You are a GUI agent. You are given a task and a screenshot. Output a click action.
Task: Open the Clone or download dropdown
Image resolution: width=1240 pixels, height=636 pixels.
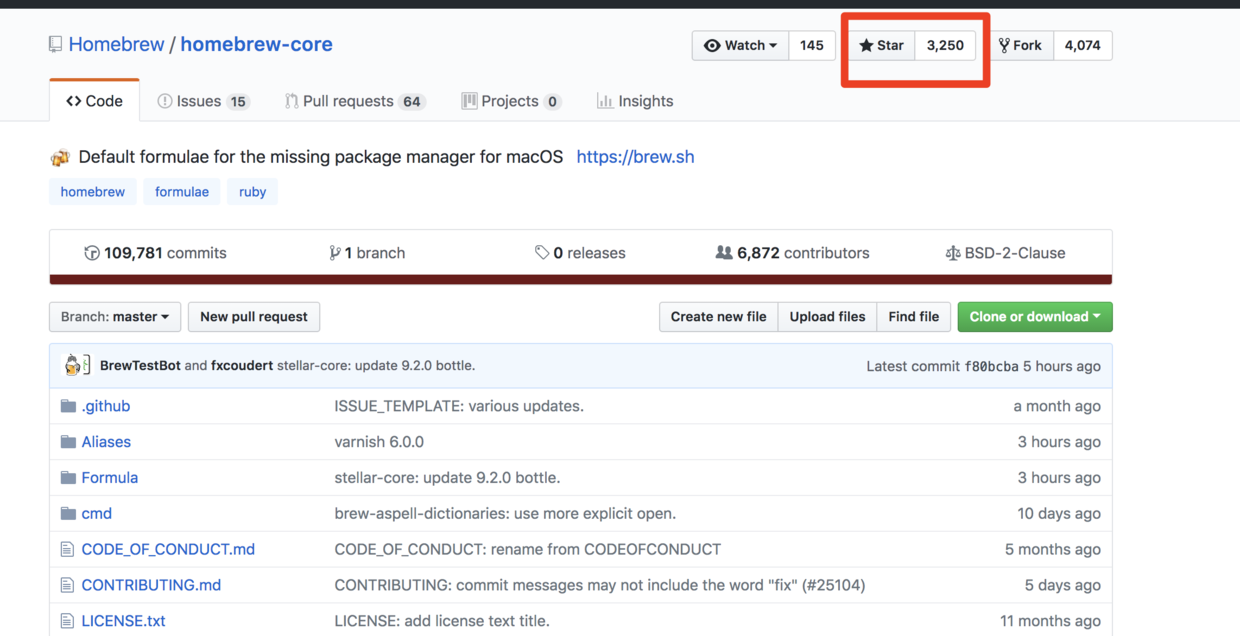[1034, 317]
